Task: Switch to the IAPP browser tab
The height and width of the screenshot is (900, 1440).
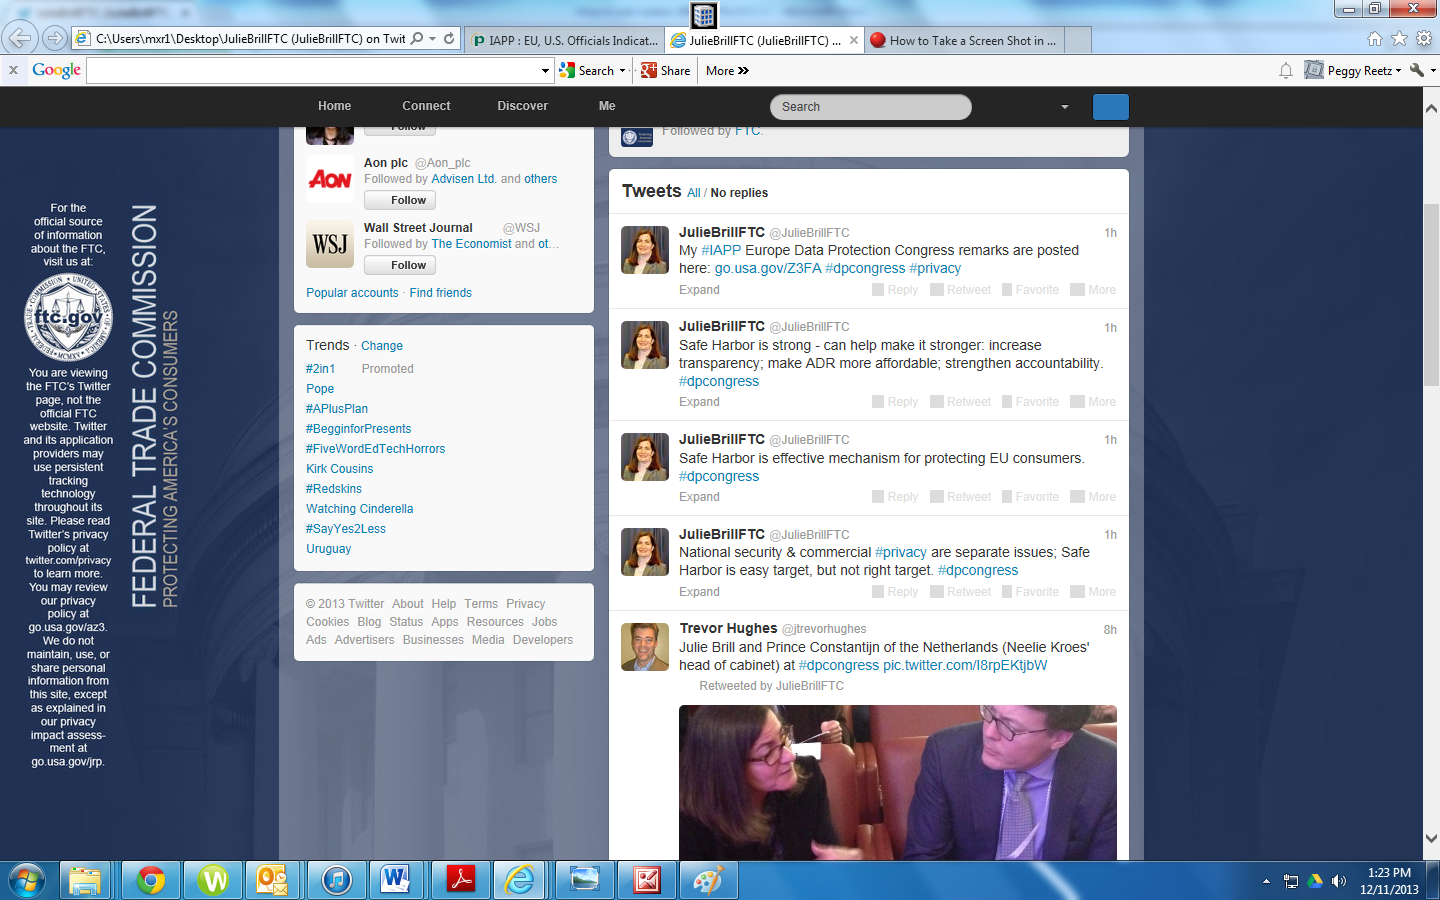Action: tap(565, 41)
